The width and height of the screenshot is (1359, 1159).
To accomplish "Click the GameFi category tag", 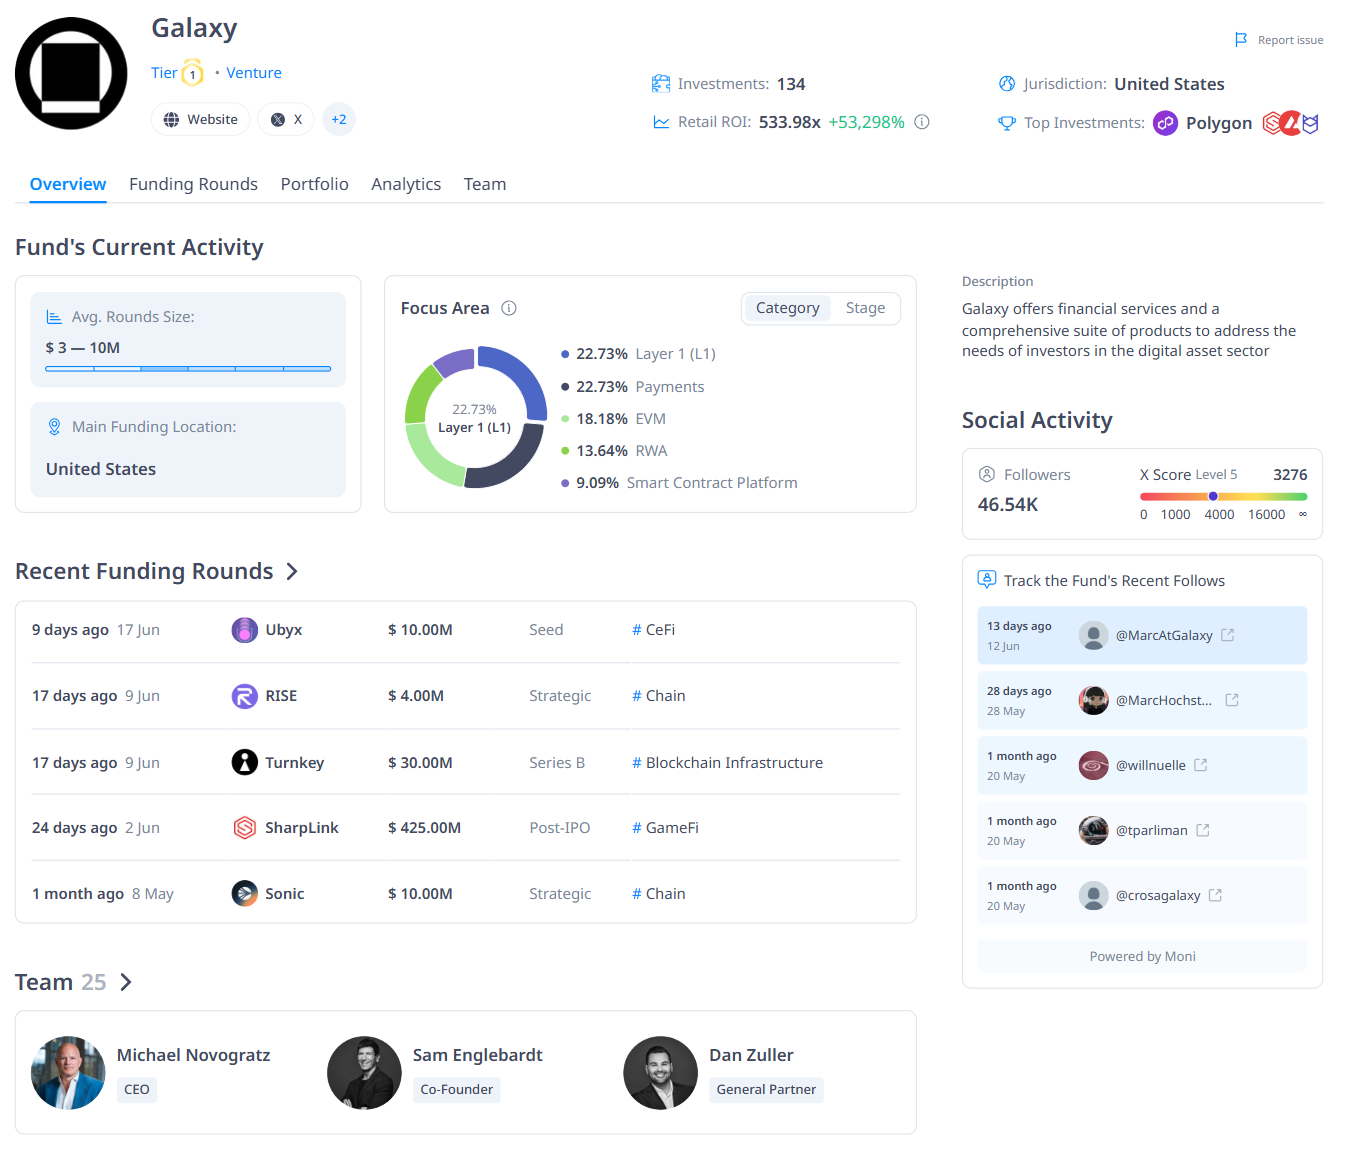I will [x=665, y=828].
